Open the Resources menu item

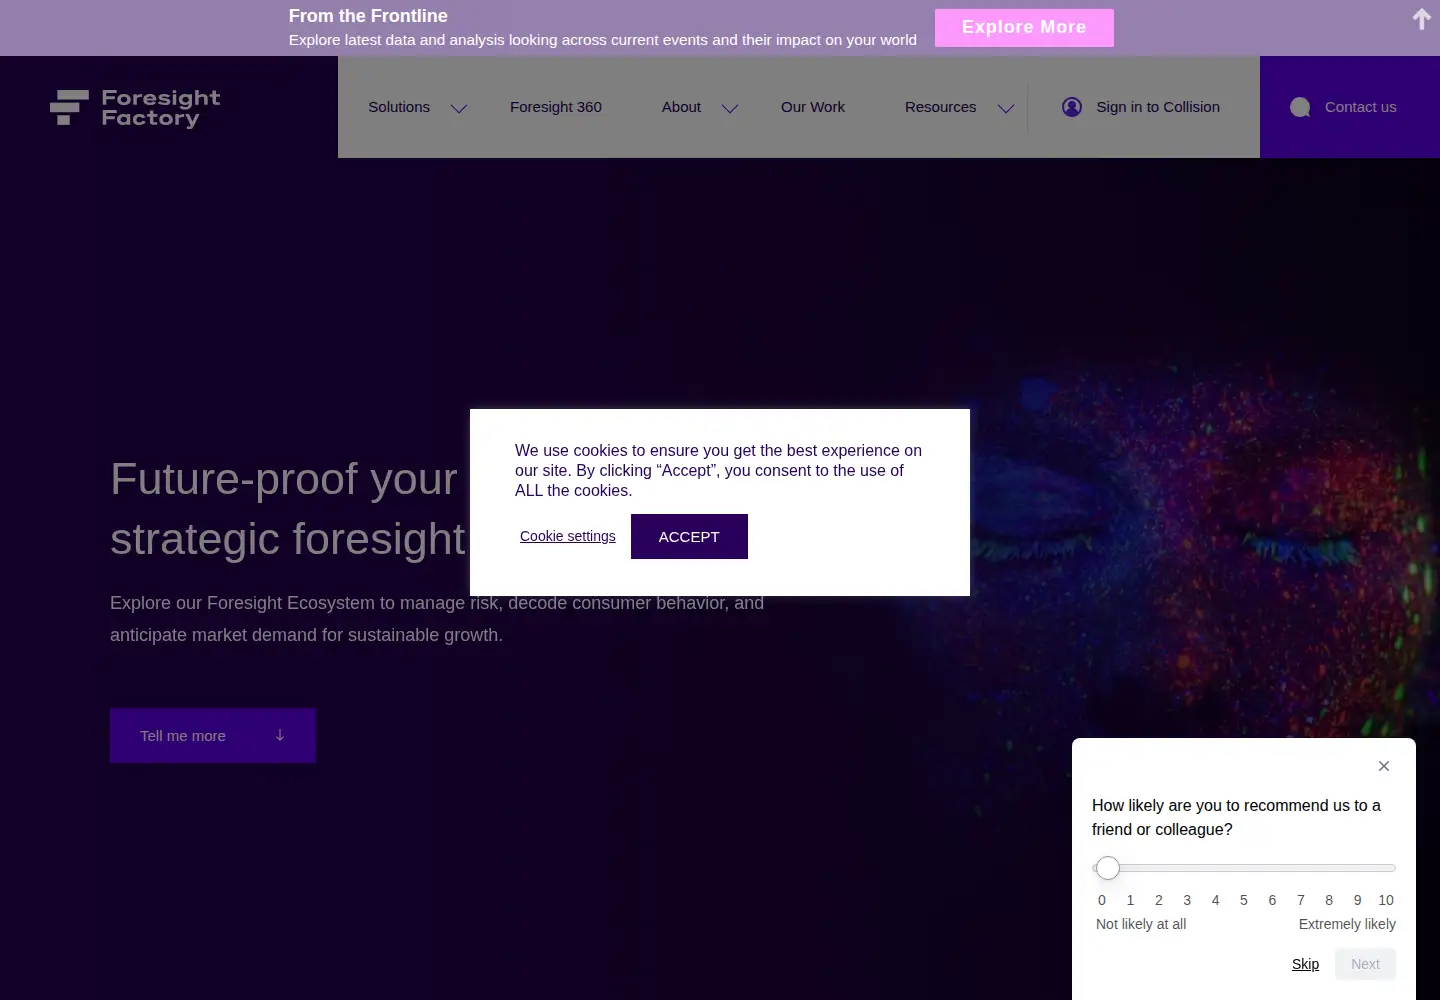(940, 107)
